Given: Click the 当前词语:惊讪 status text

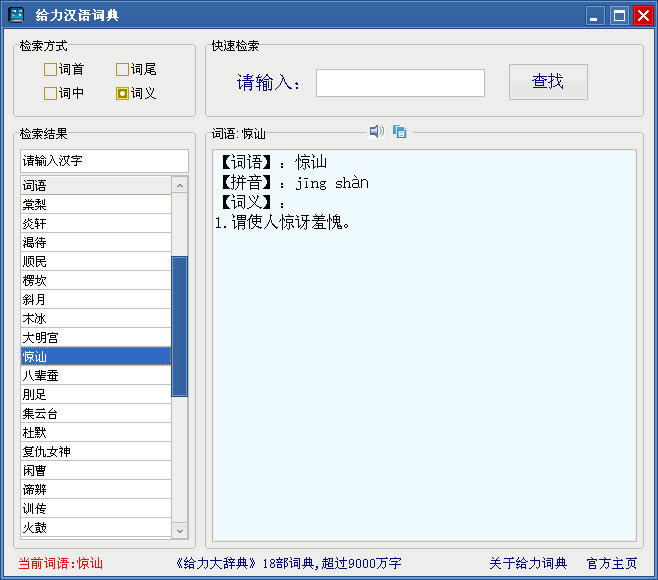Looking at the screenshot, I should (60, 563).
